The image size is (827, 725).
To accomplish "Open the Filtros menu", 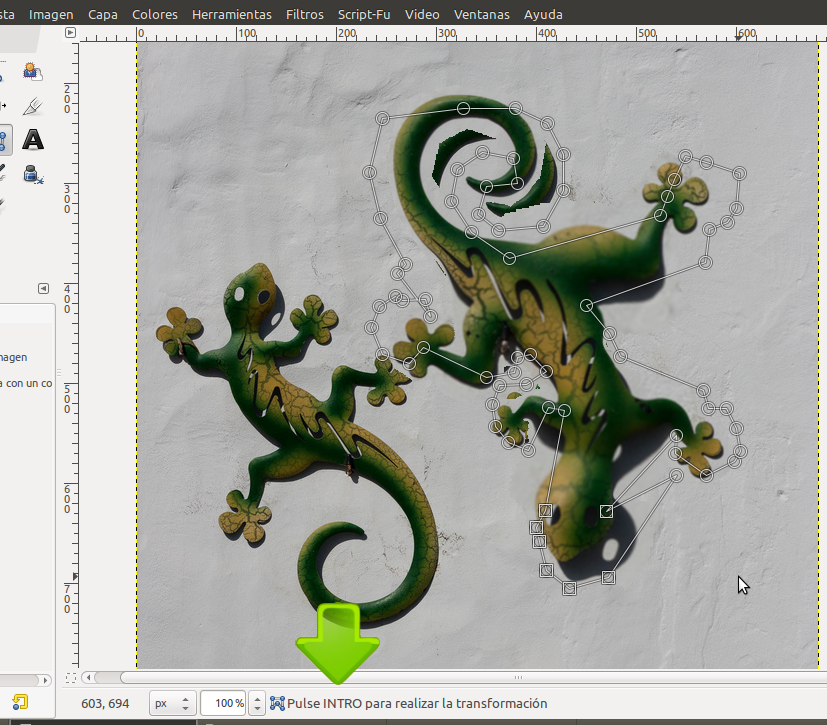I will [304, 15].
